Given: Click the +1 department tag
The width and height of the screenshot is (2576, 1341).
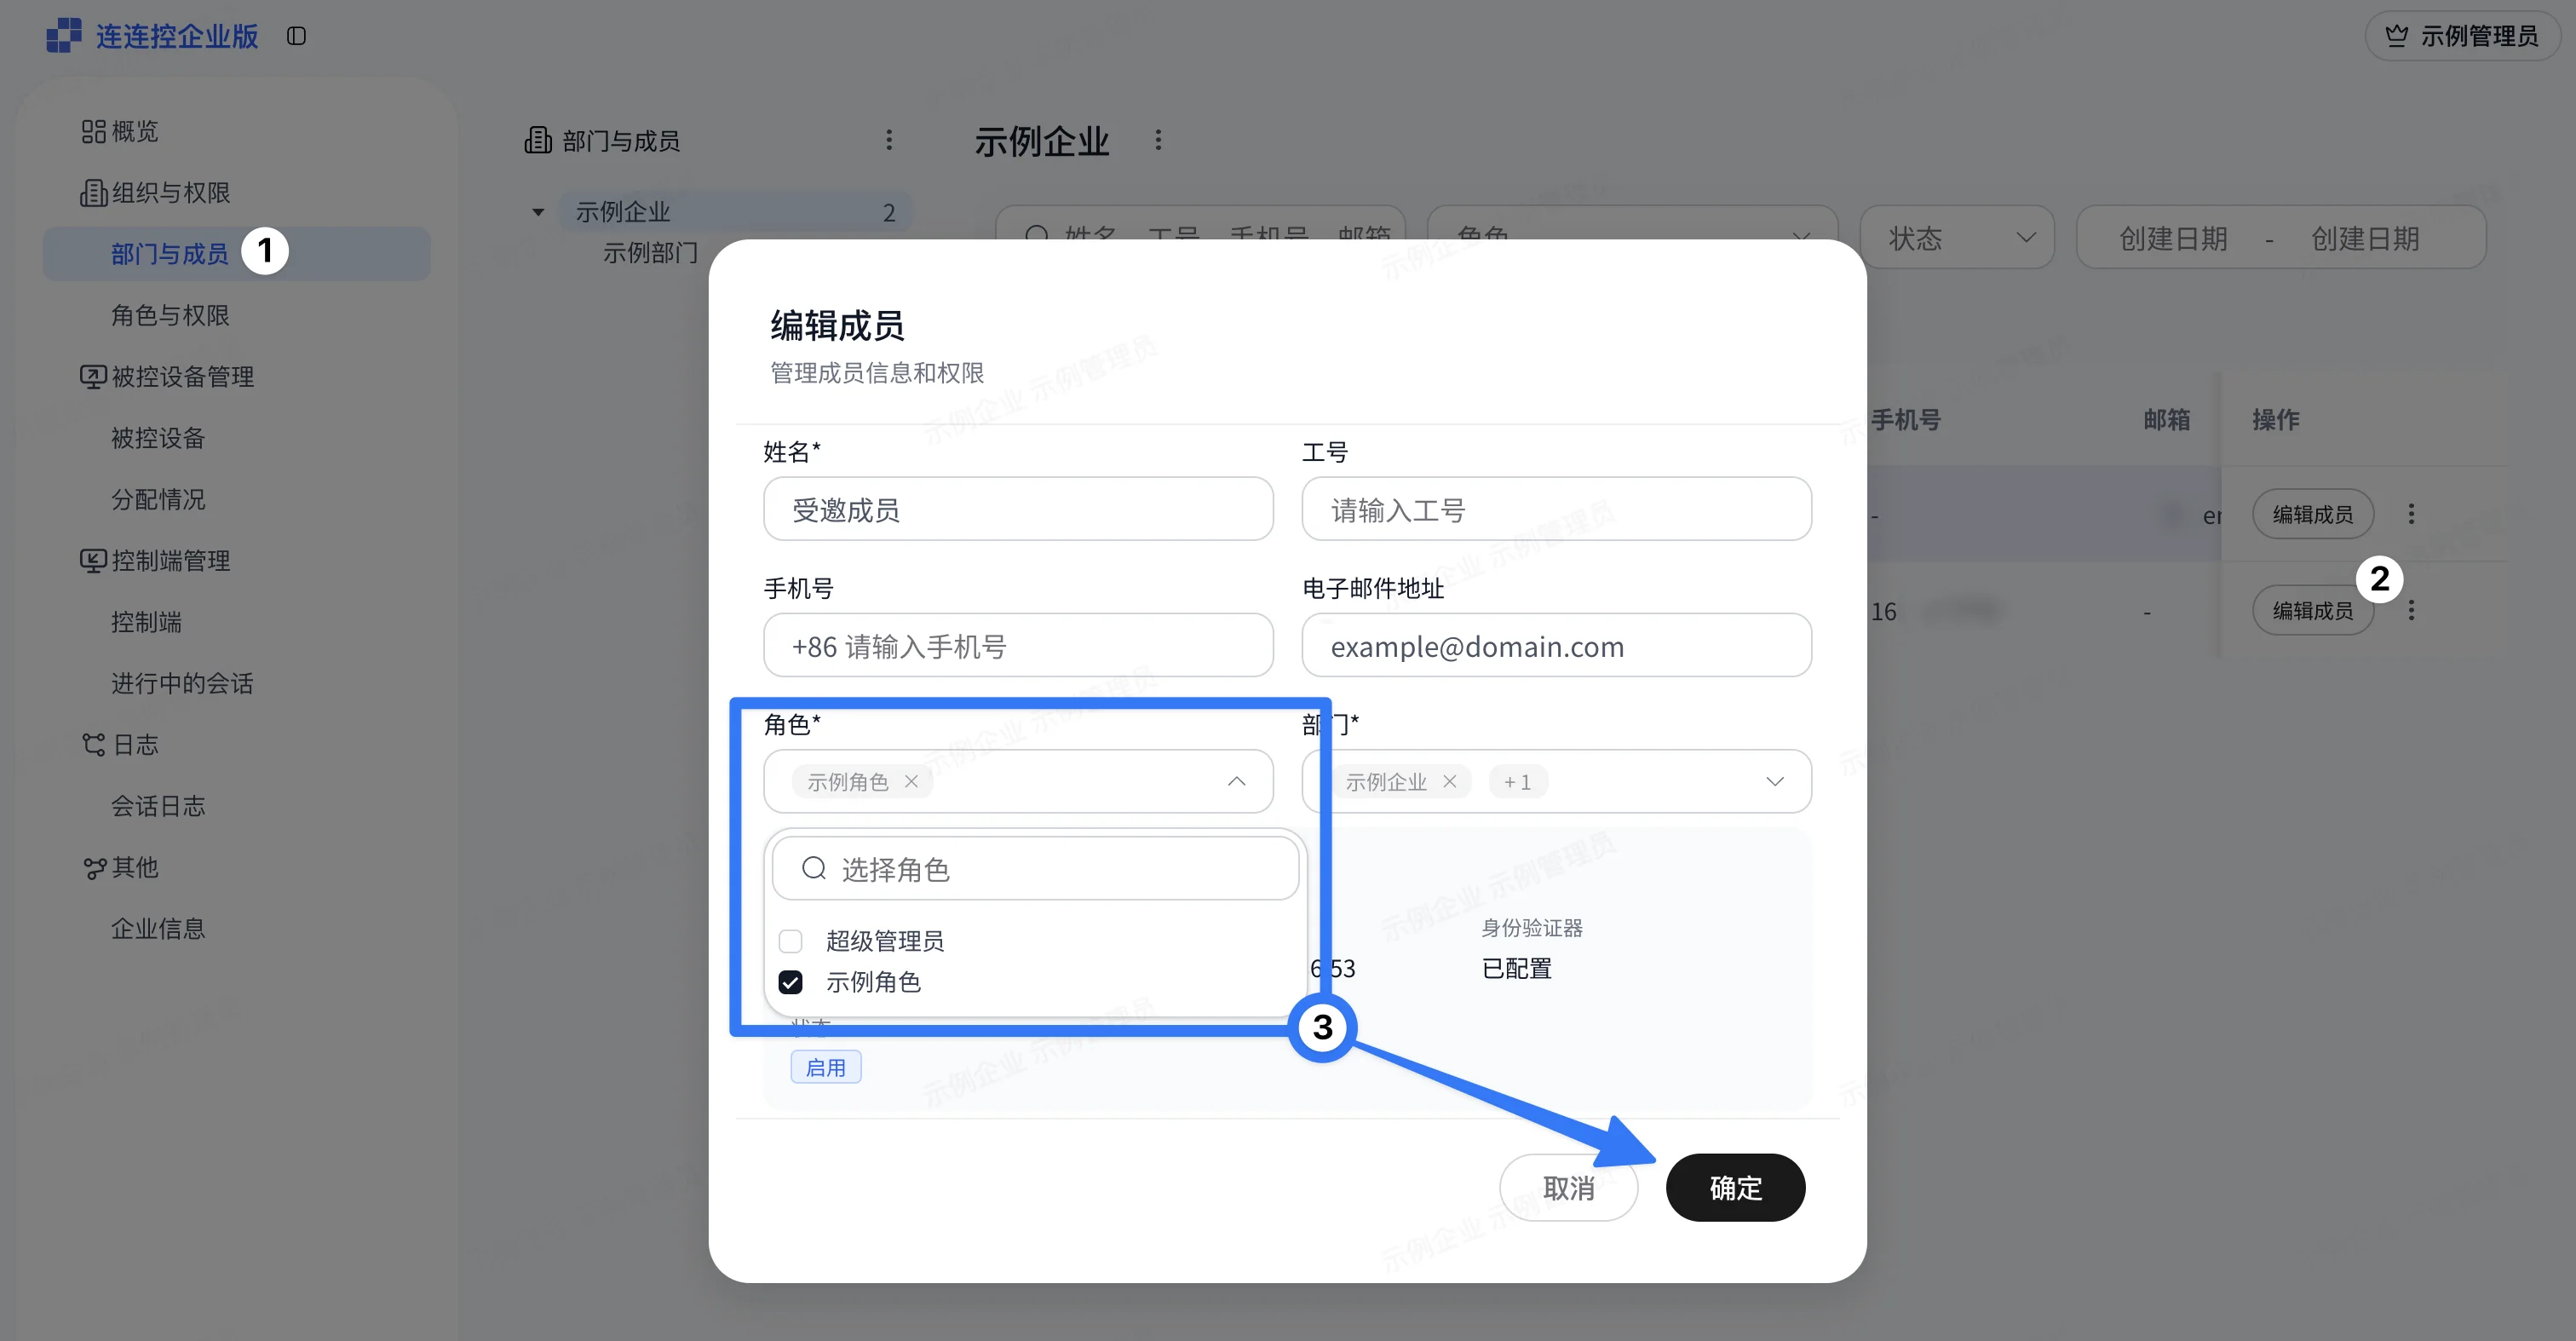Looking at the screenshot, I should tap(1518, 782).
